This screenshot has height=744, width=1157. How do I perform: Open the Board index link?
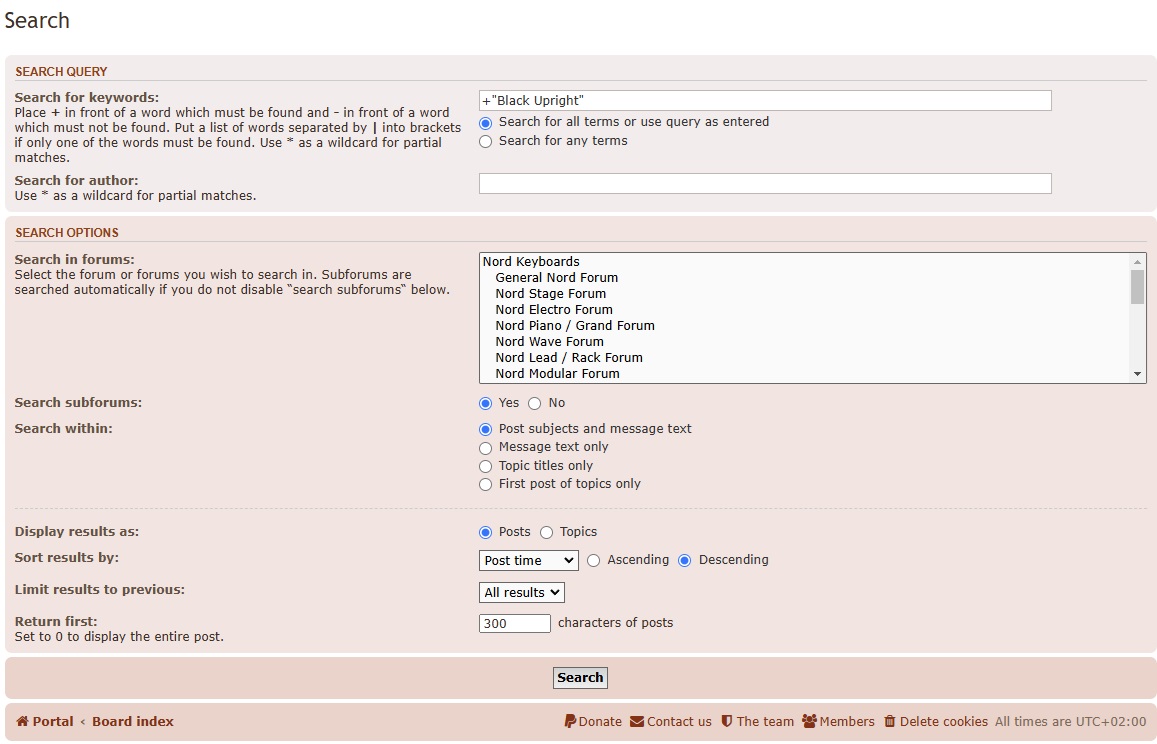coord(133,722)
